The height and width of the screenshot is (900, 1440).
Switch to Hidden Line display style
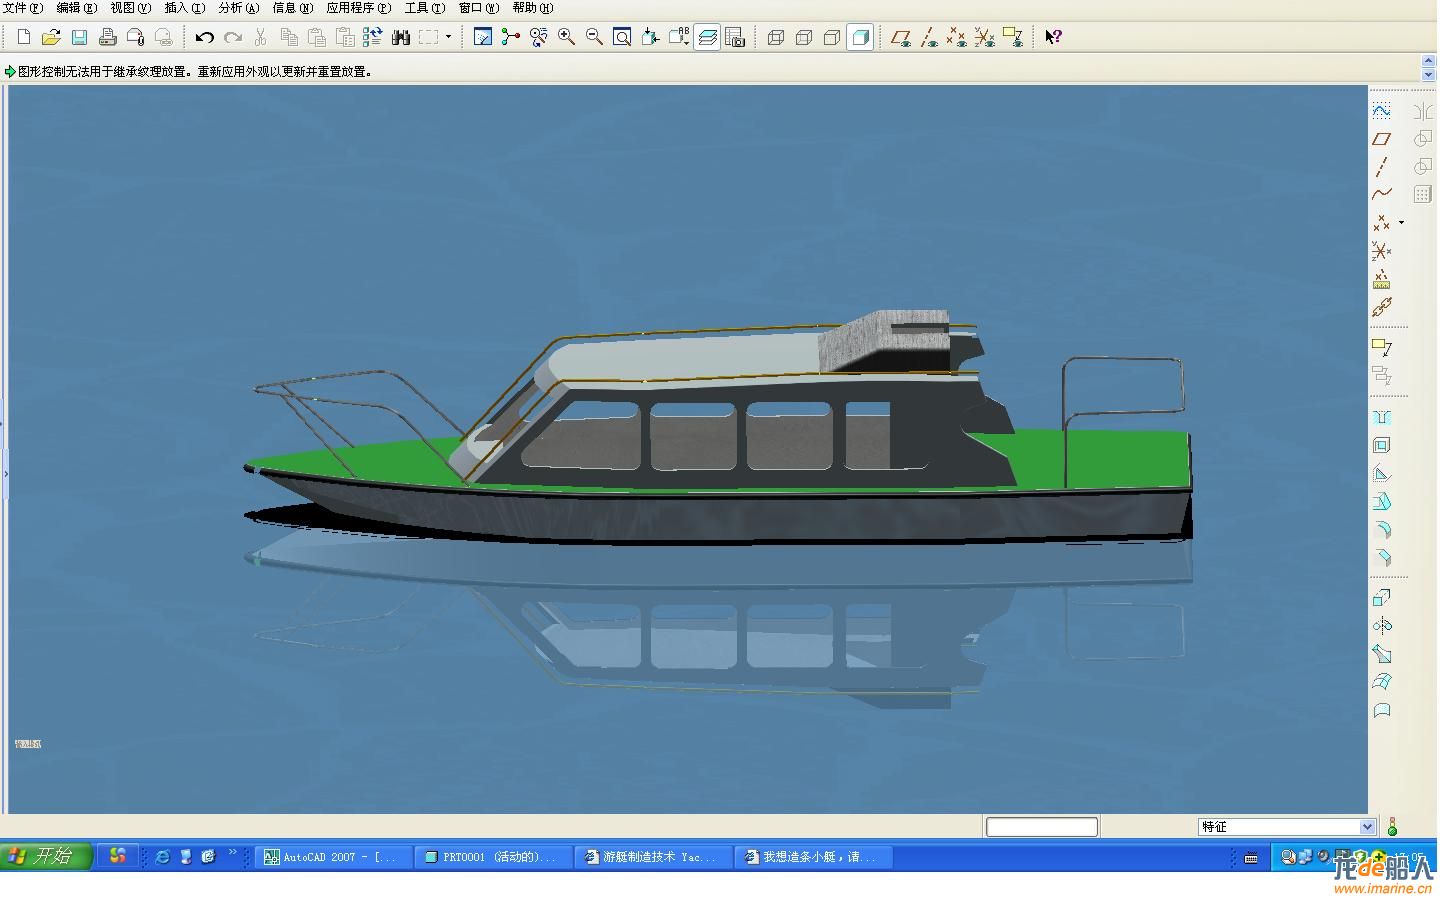point(803,37)
